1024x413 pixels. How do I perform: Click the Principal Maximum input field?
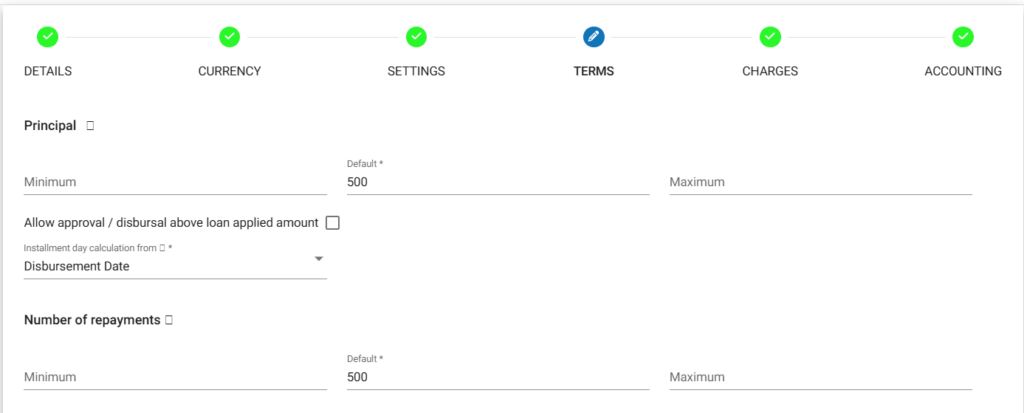pyautogui.click(x=820, y=182)
